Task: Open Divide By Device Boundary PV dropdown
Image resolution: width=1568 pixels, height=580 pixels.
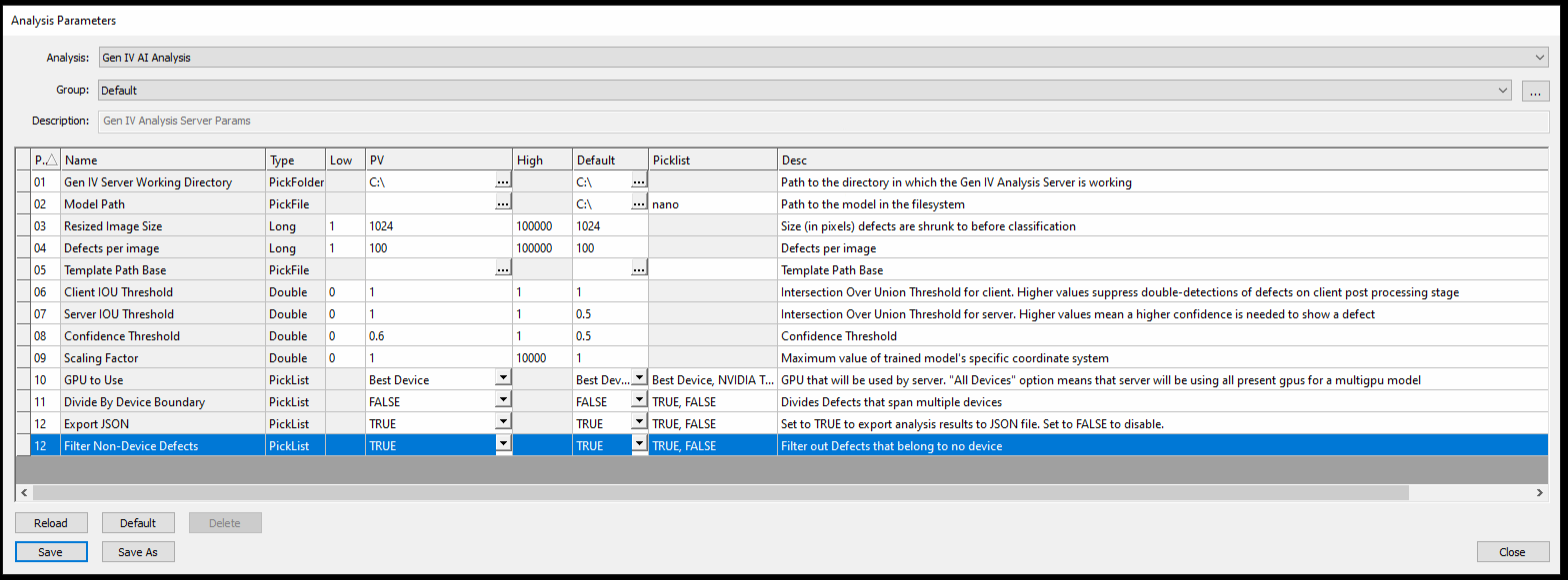Action: [504, 402]
